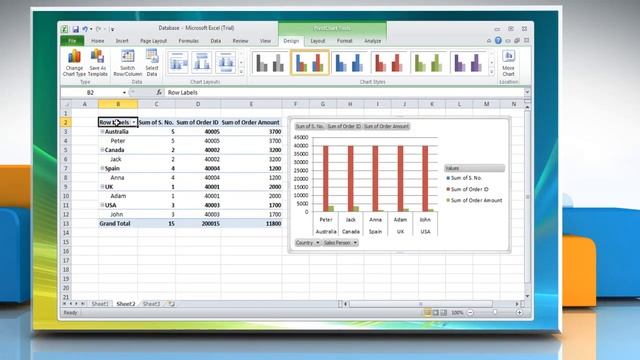Image resolution: width=640 pixels, height=360 pixels.
Task: Open Select Data dialog icon
Action: [152, 62]
